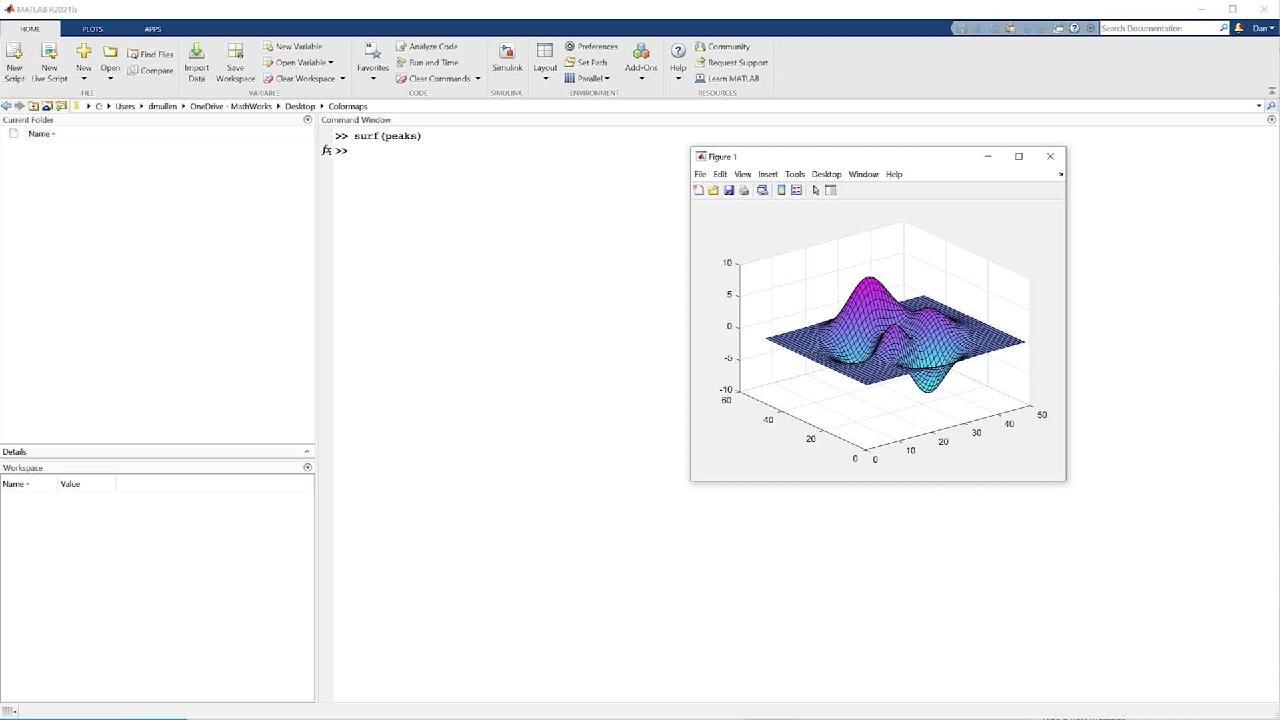Open the Add-Ons dropdown
The width and height of the screenshot is (1280, 720).
click(641, 78)
